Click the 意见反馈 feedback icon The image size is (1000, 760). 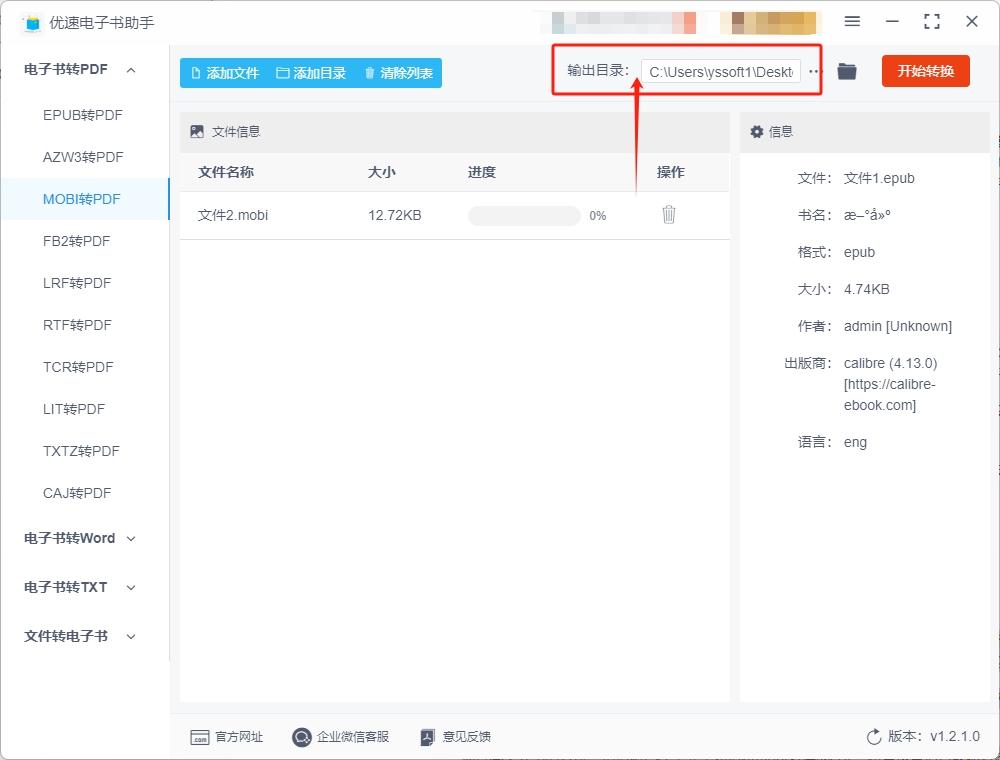[427, 737]
